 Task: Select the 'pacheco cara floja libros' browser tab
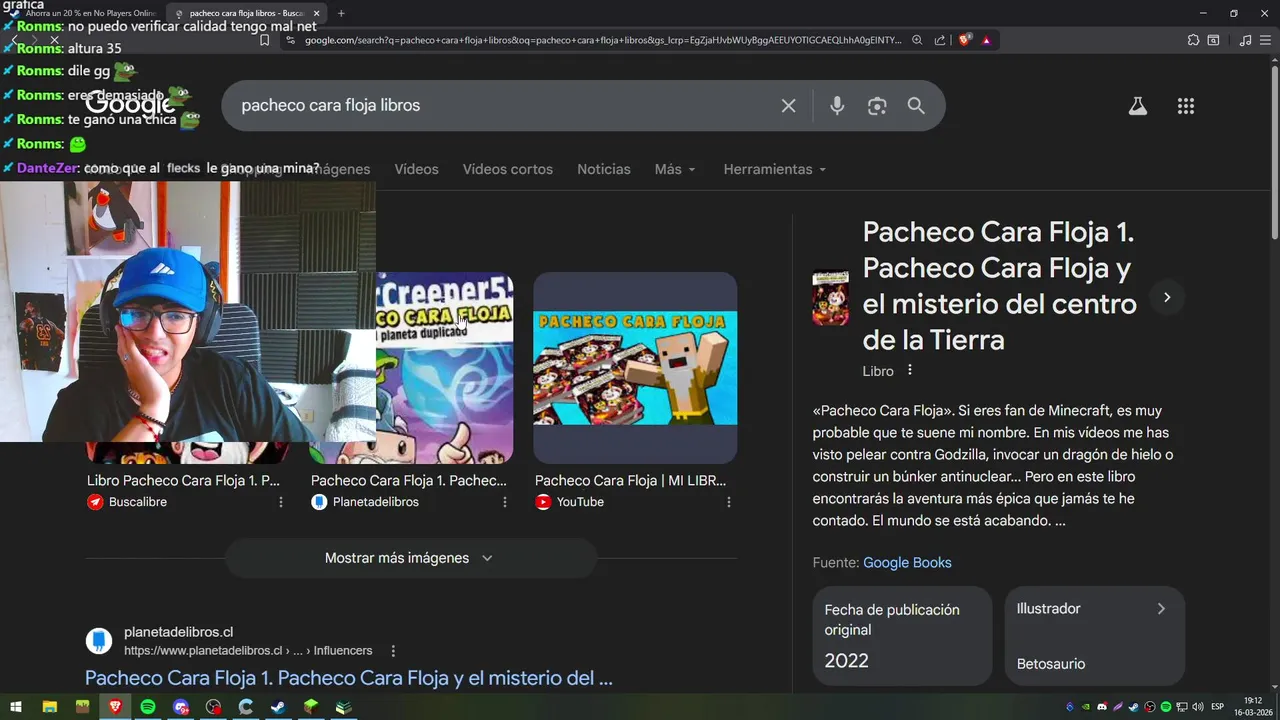pos(245,13)
